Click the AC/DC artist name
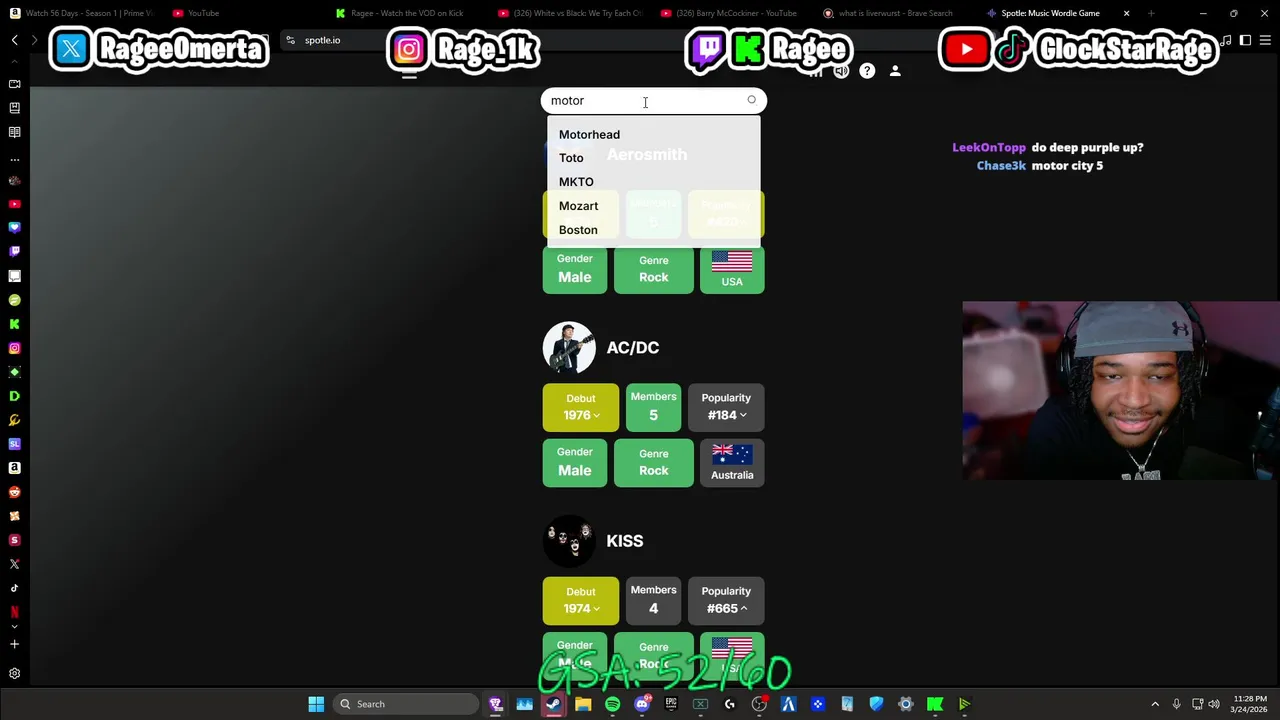Image resolution: width=1280 pixels, height=720 pixels. coord(633,347)
